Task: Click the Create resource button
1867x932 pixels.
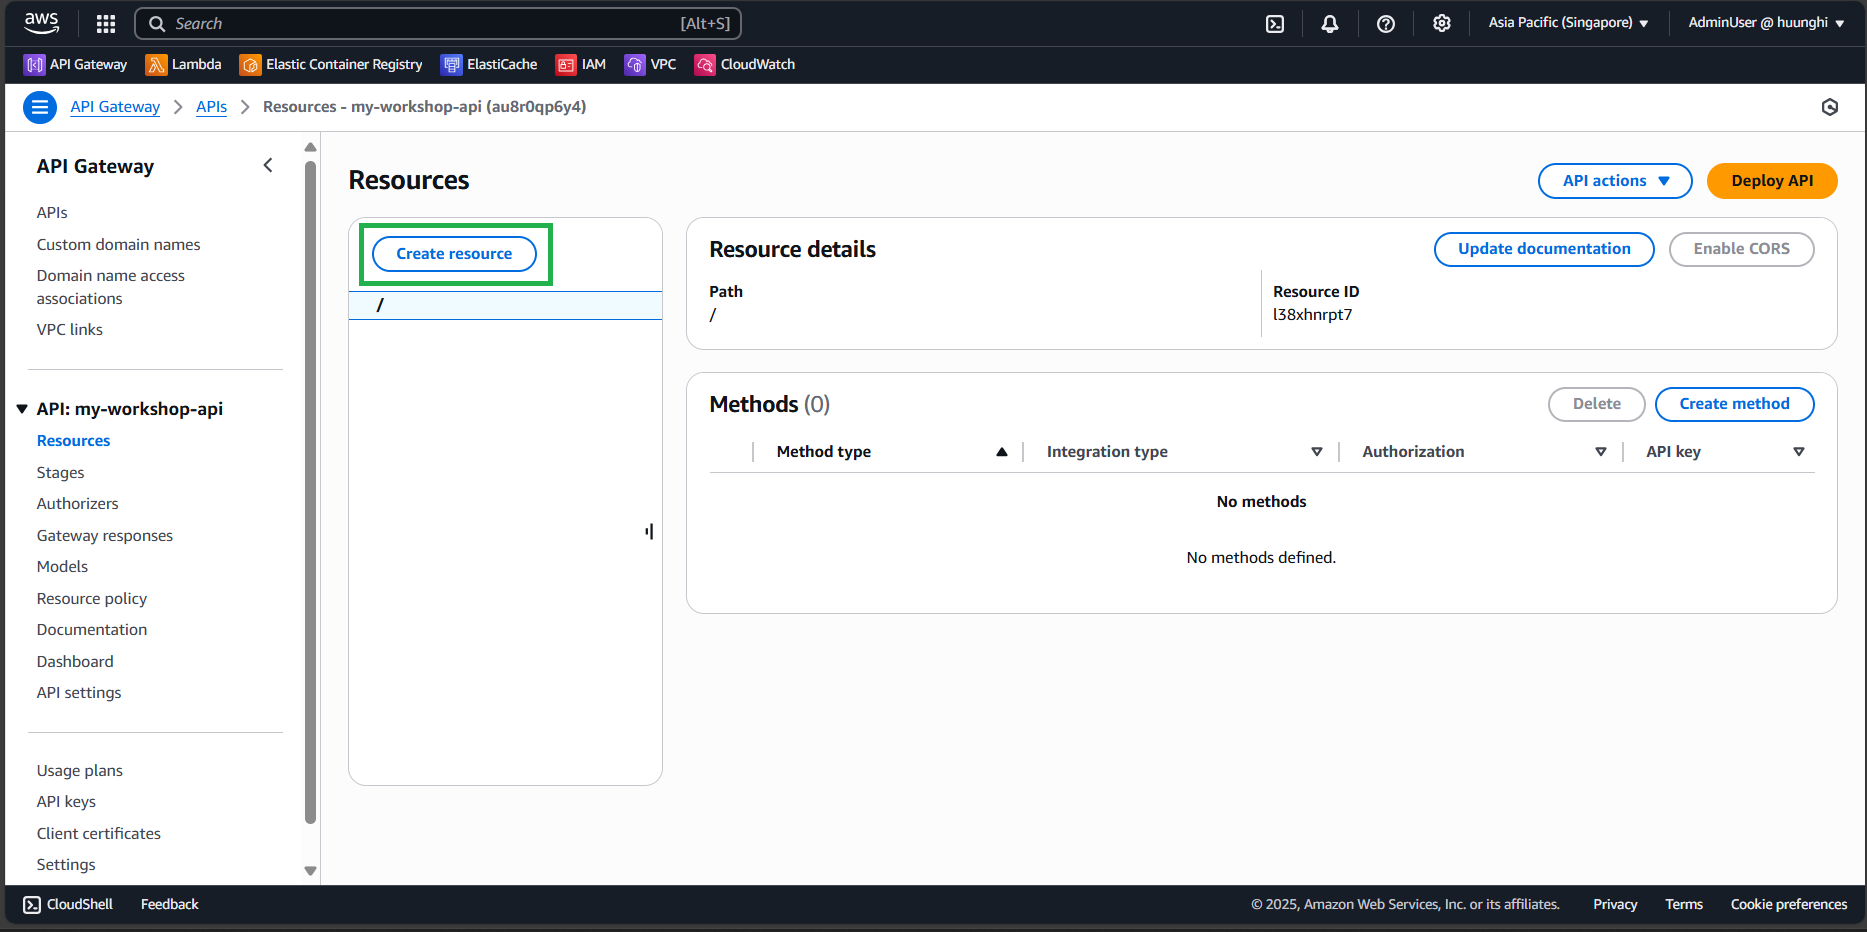Action: tap(454, 254)
